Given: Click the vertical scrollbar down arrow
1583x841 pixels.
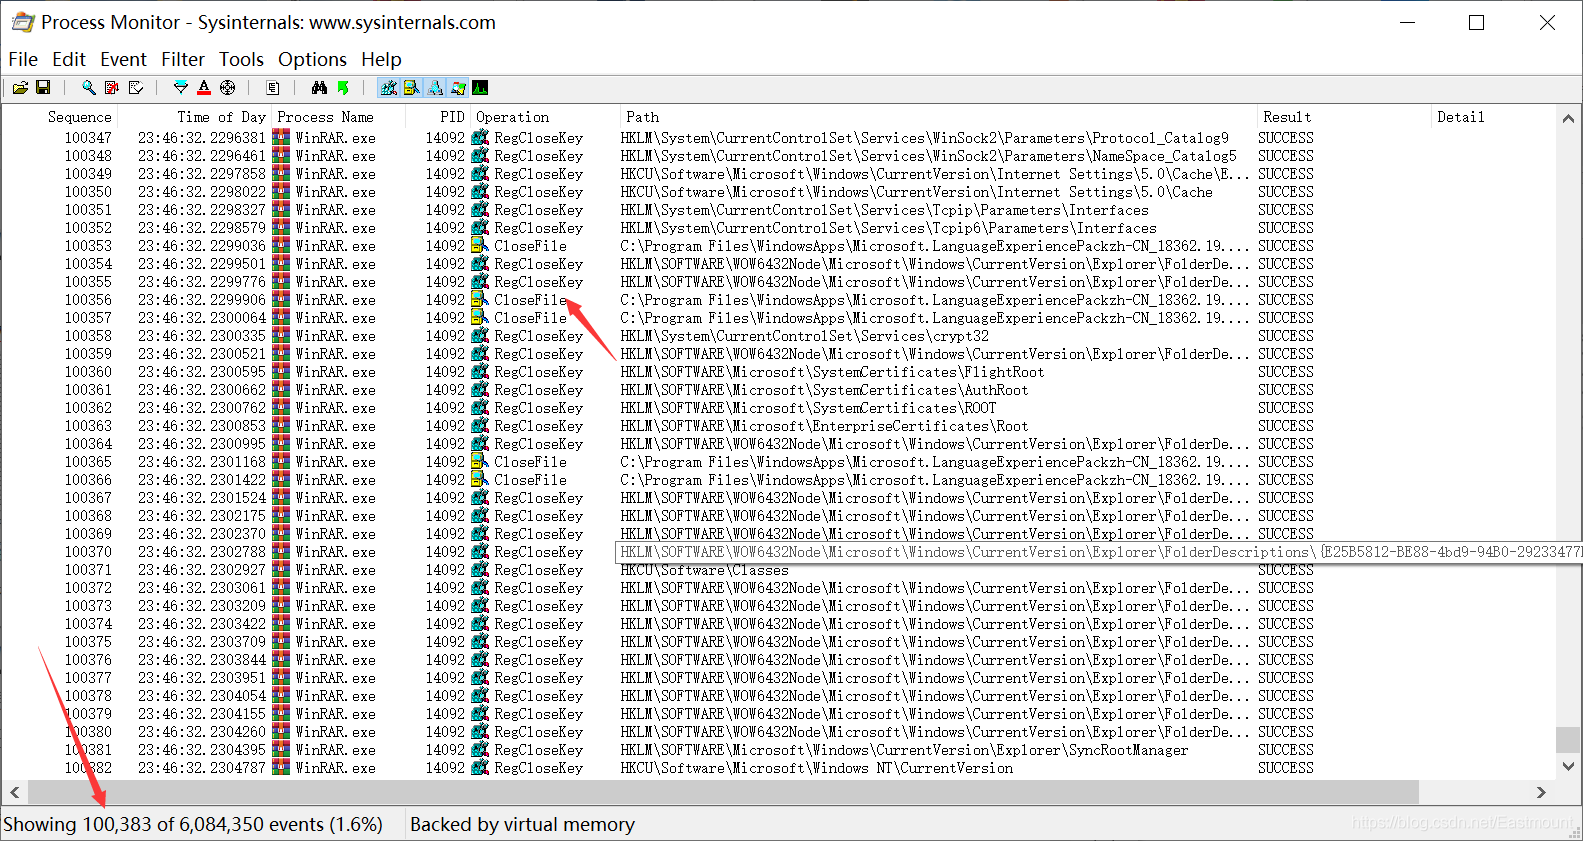Looking at the screenshot, I should [x=1568, y=767].
